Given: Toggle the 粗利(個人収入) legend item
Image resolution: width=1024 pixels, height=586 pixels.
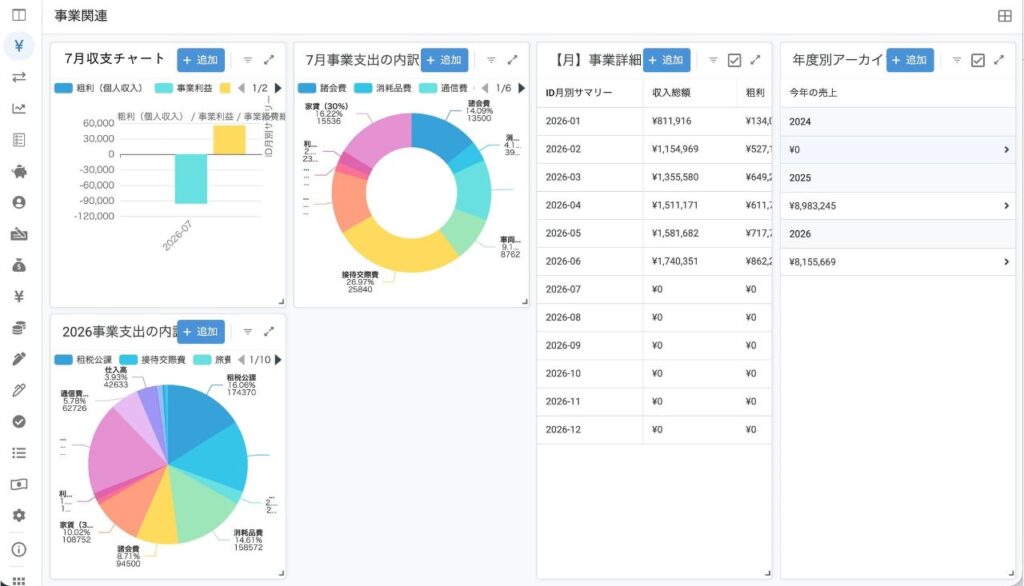Looking at the screenshot, I should click(99, 88).
